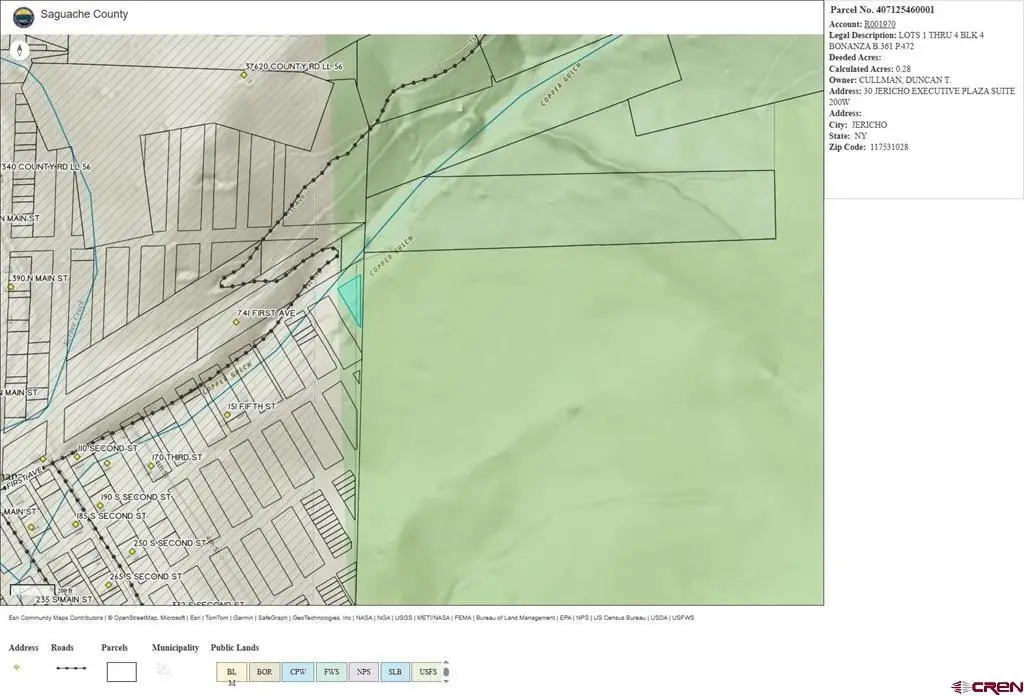Screen dimensions: 1024x696
Task: Click the address marker at 170 Third St
Action: click(151, 466)
